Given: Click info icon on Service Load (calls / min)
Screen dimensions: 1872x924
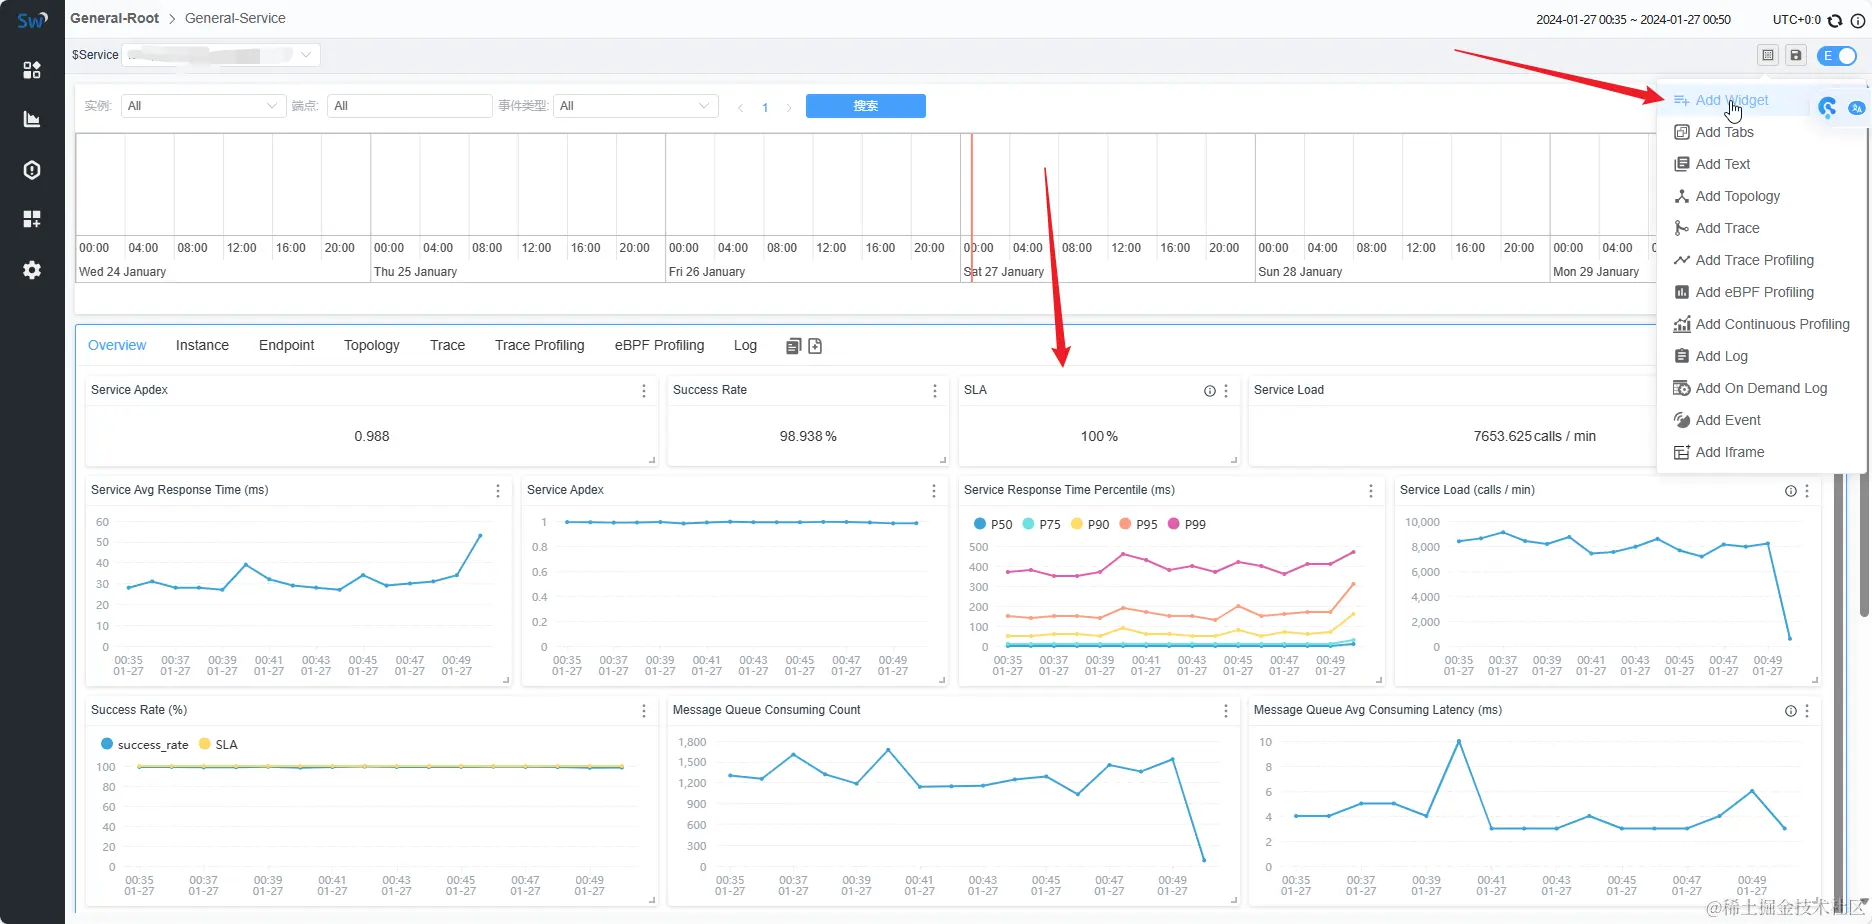Looking at the screenshot, I should pos(1791,491).
